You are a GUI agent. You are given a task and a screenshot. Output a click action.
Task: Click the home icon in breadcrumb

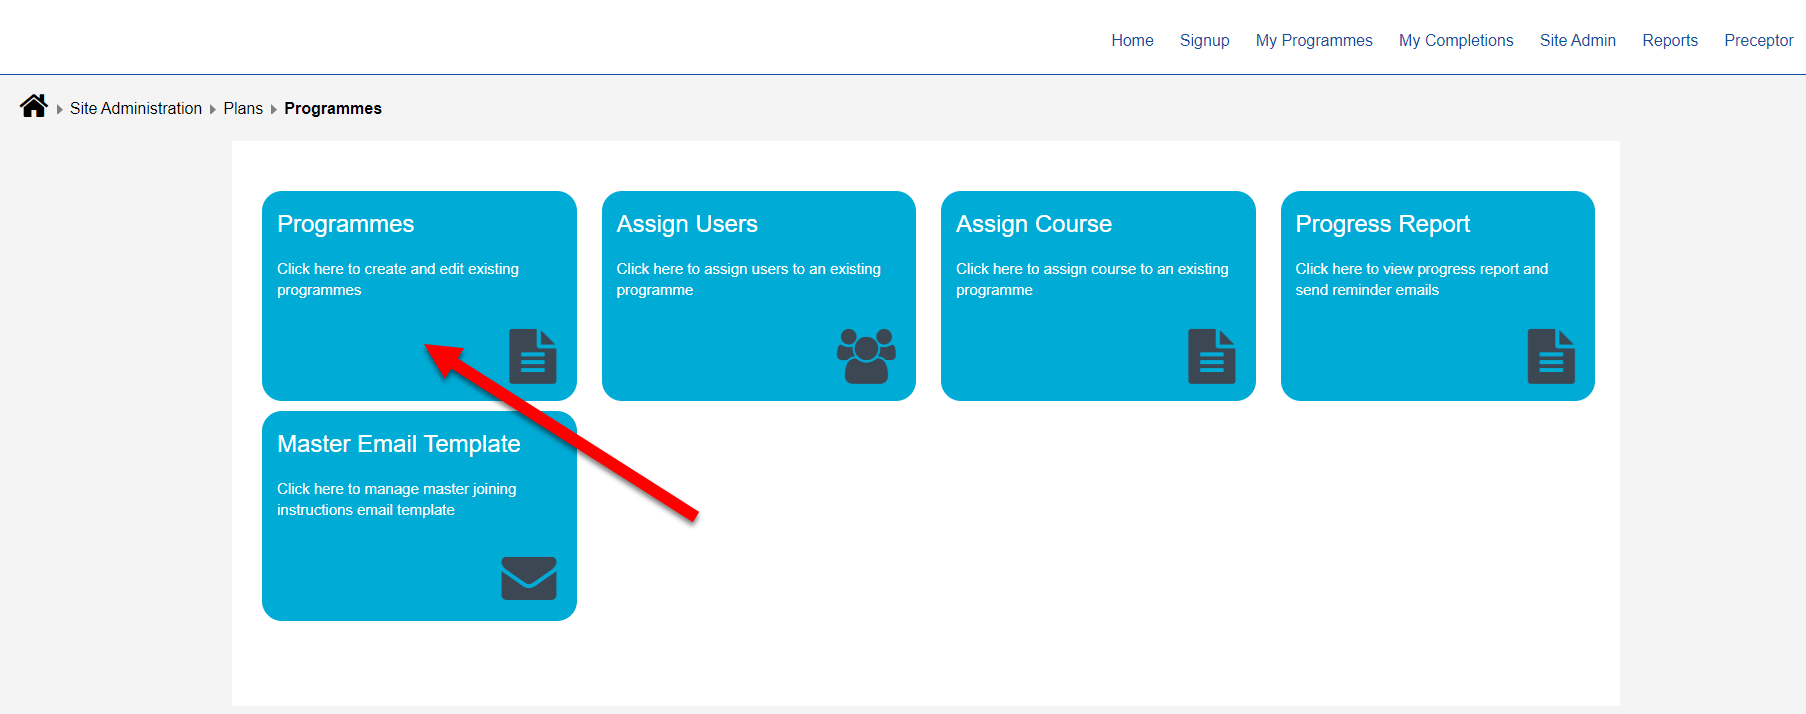coord(34,106)
